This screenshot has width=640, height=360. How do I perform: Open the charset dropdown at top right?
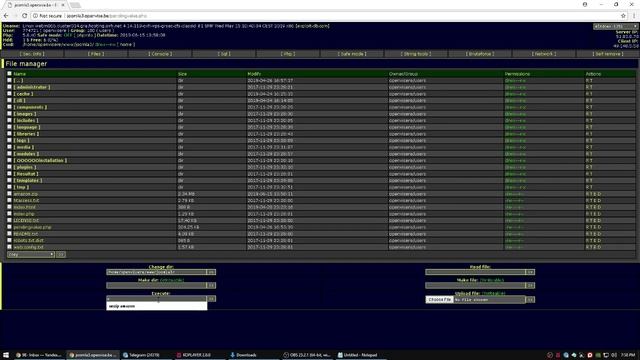tap(616, 26)
